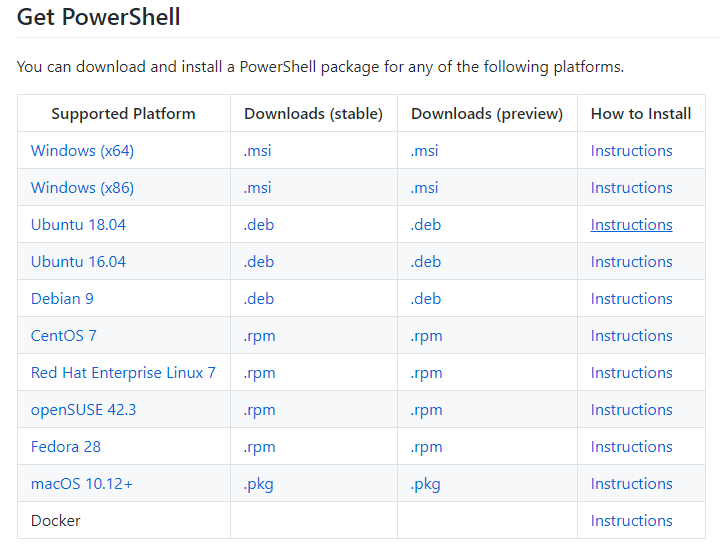Open the openSUSE 42.3 platform link
Viewport: 720px width, 553px height.
point(83,410)
